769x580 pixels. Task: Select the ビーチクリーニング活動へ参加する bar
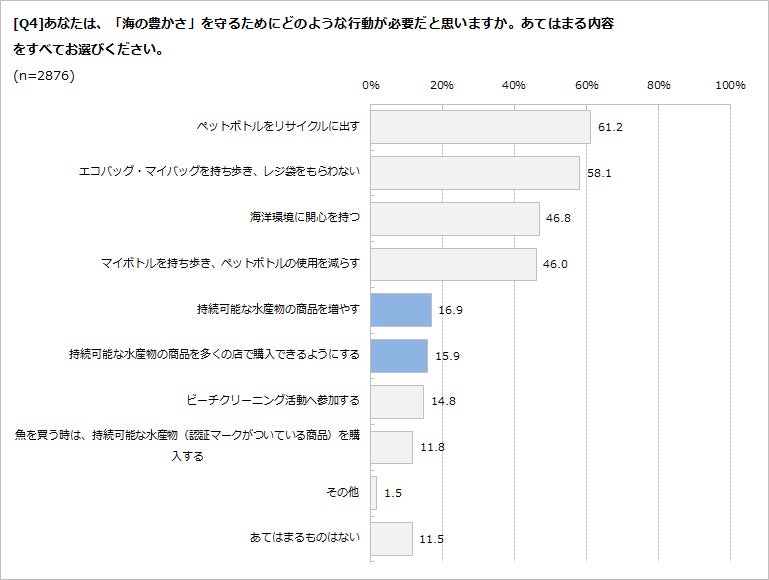(x=397, y=401)
